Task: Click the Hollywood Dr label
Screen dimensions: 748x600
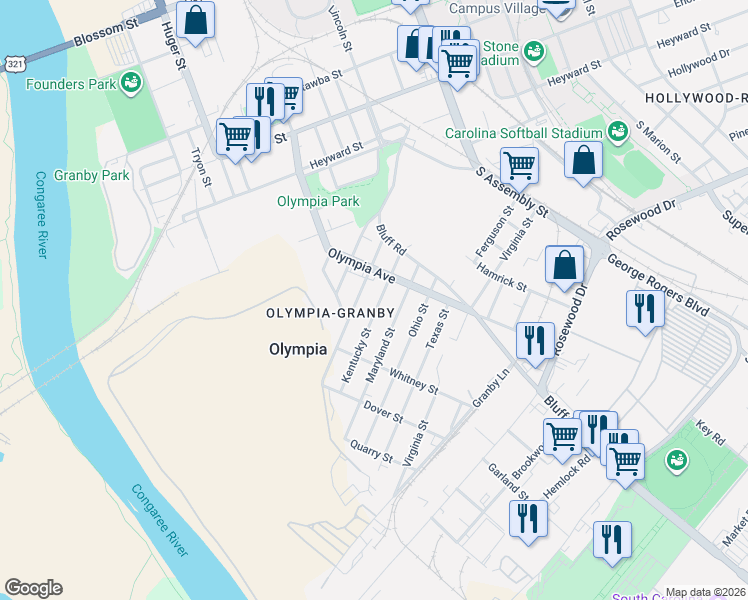Action: point(699,63)
